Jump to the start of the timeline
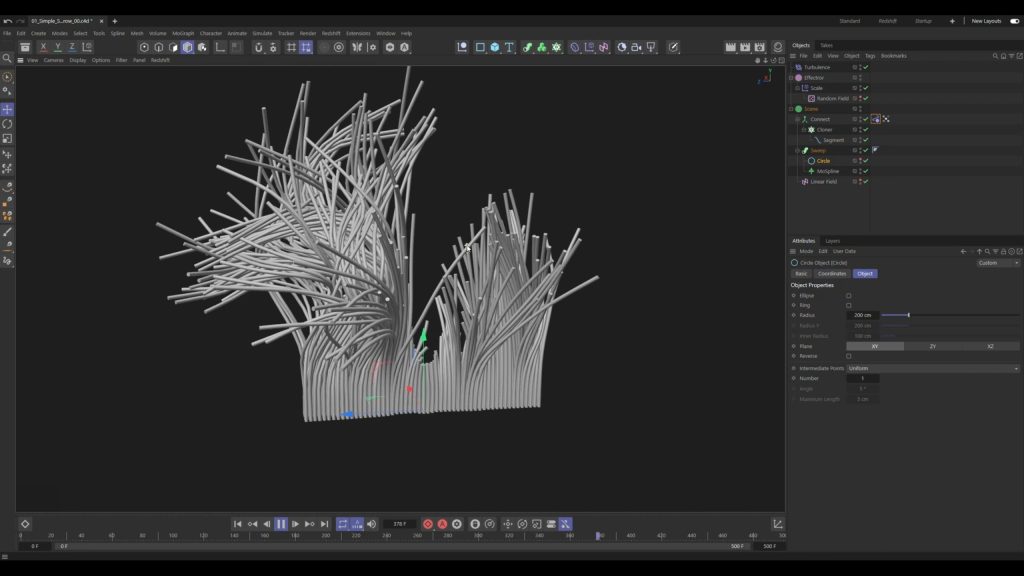1024x576 pixels. point(238,524)
